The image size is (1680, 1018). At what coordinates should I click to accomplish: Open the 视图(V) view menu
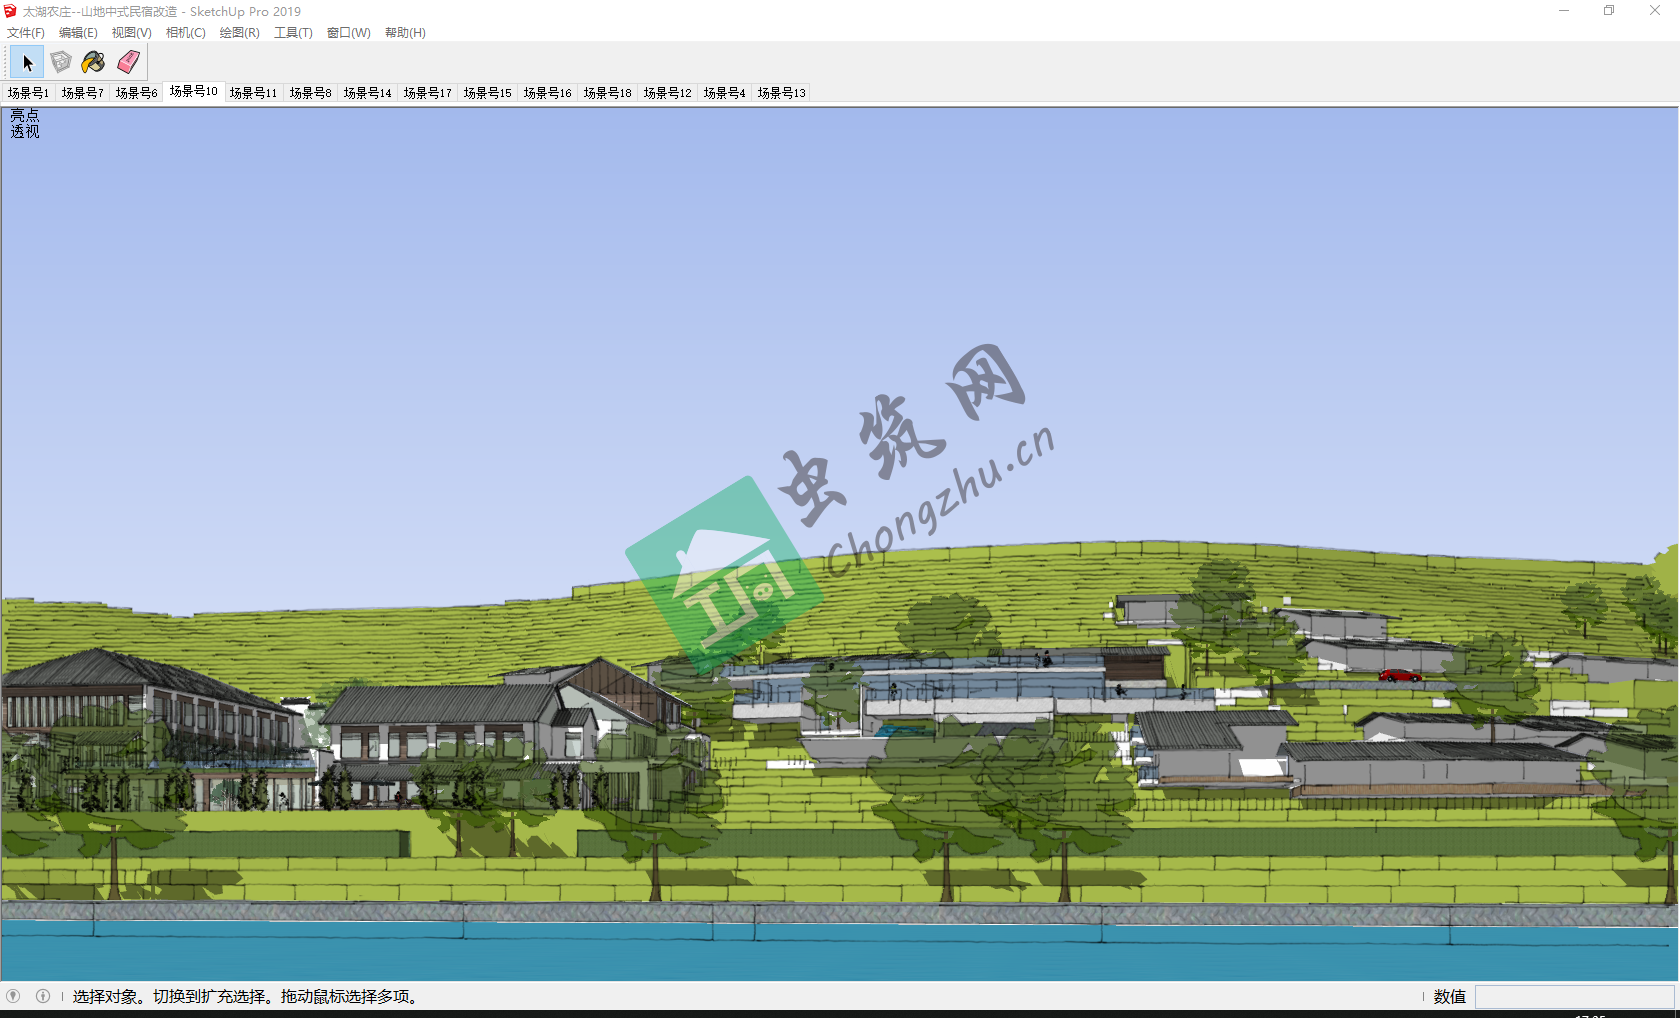click(x=131, y=33)
